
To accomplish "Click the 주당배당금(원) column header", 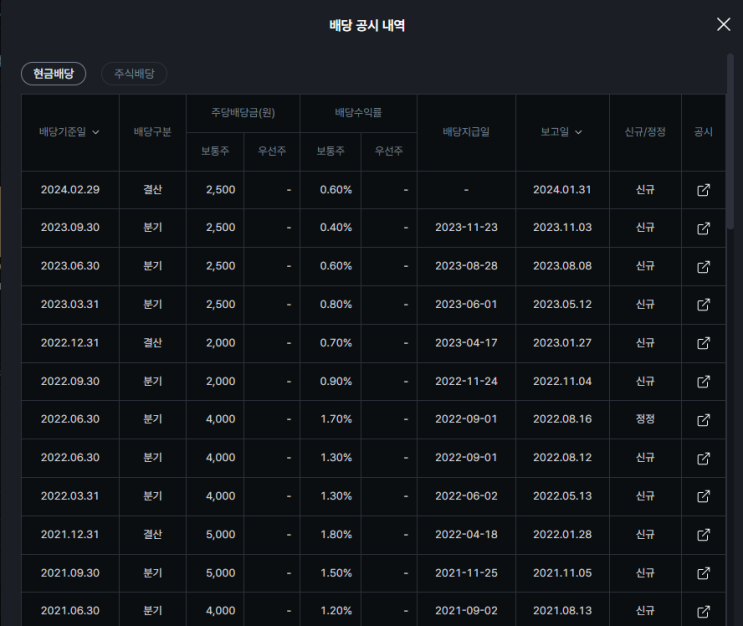I will tap(243, 113).
